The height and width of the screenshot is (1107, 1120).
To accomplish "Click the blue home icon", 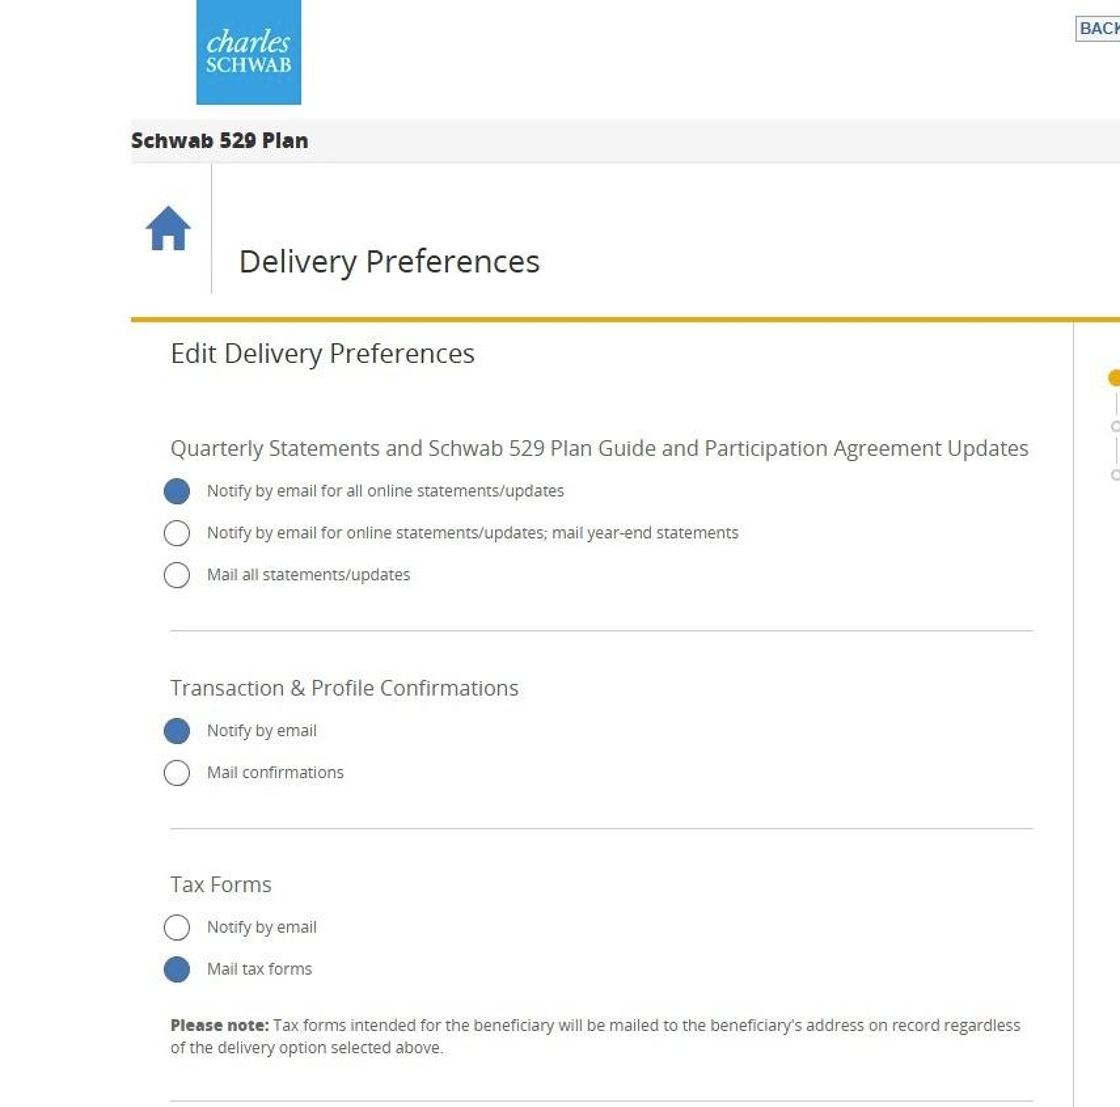I will tap(168, 229).
